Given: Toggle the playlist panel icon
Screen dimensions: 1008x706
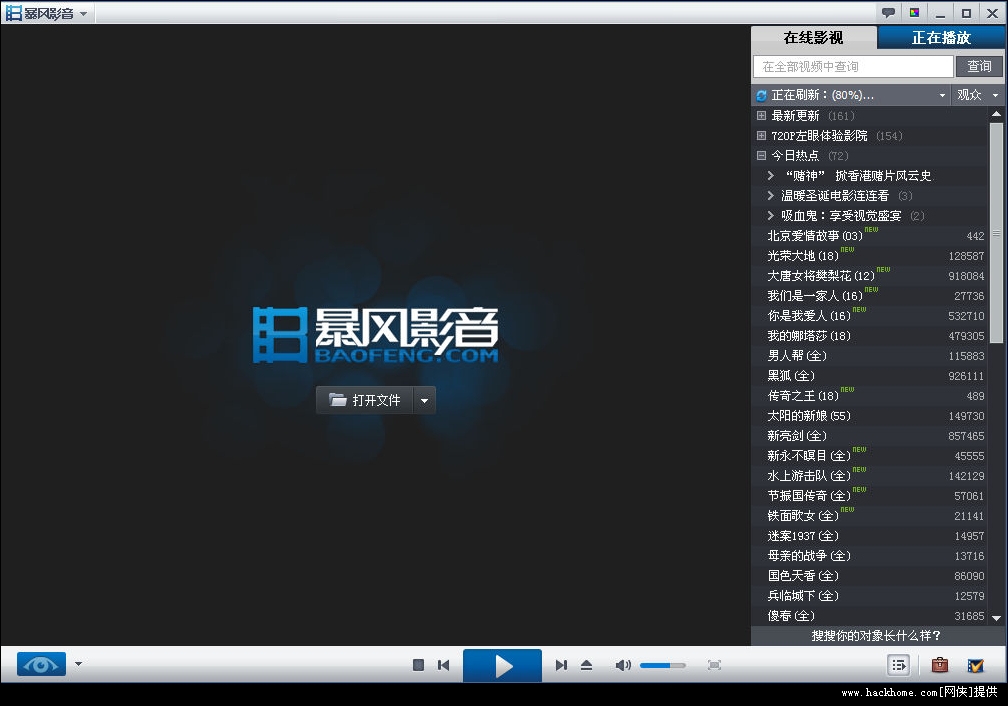Looking at the screenshot, I should coord(899,665).
